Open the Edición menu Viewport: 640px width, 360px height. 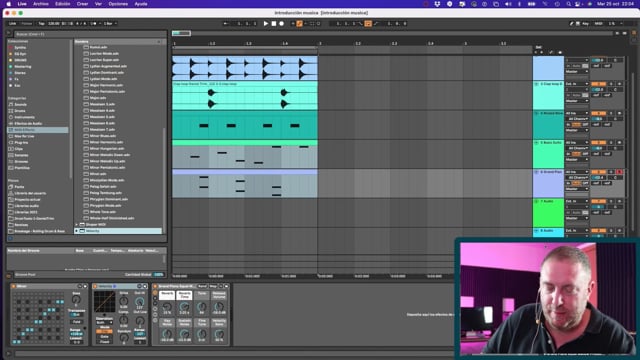(x=62, y=4)
